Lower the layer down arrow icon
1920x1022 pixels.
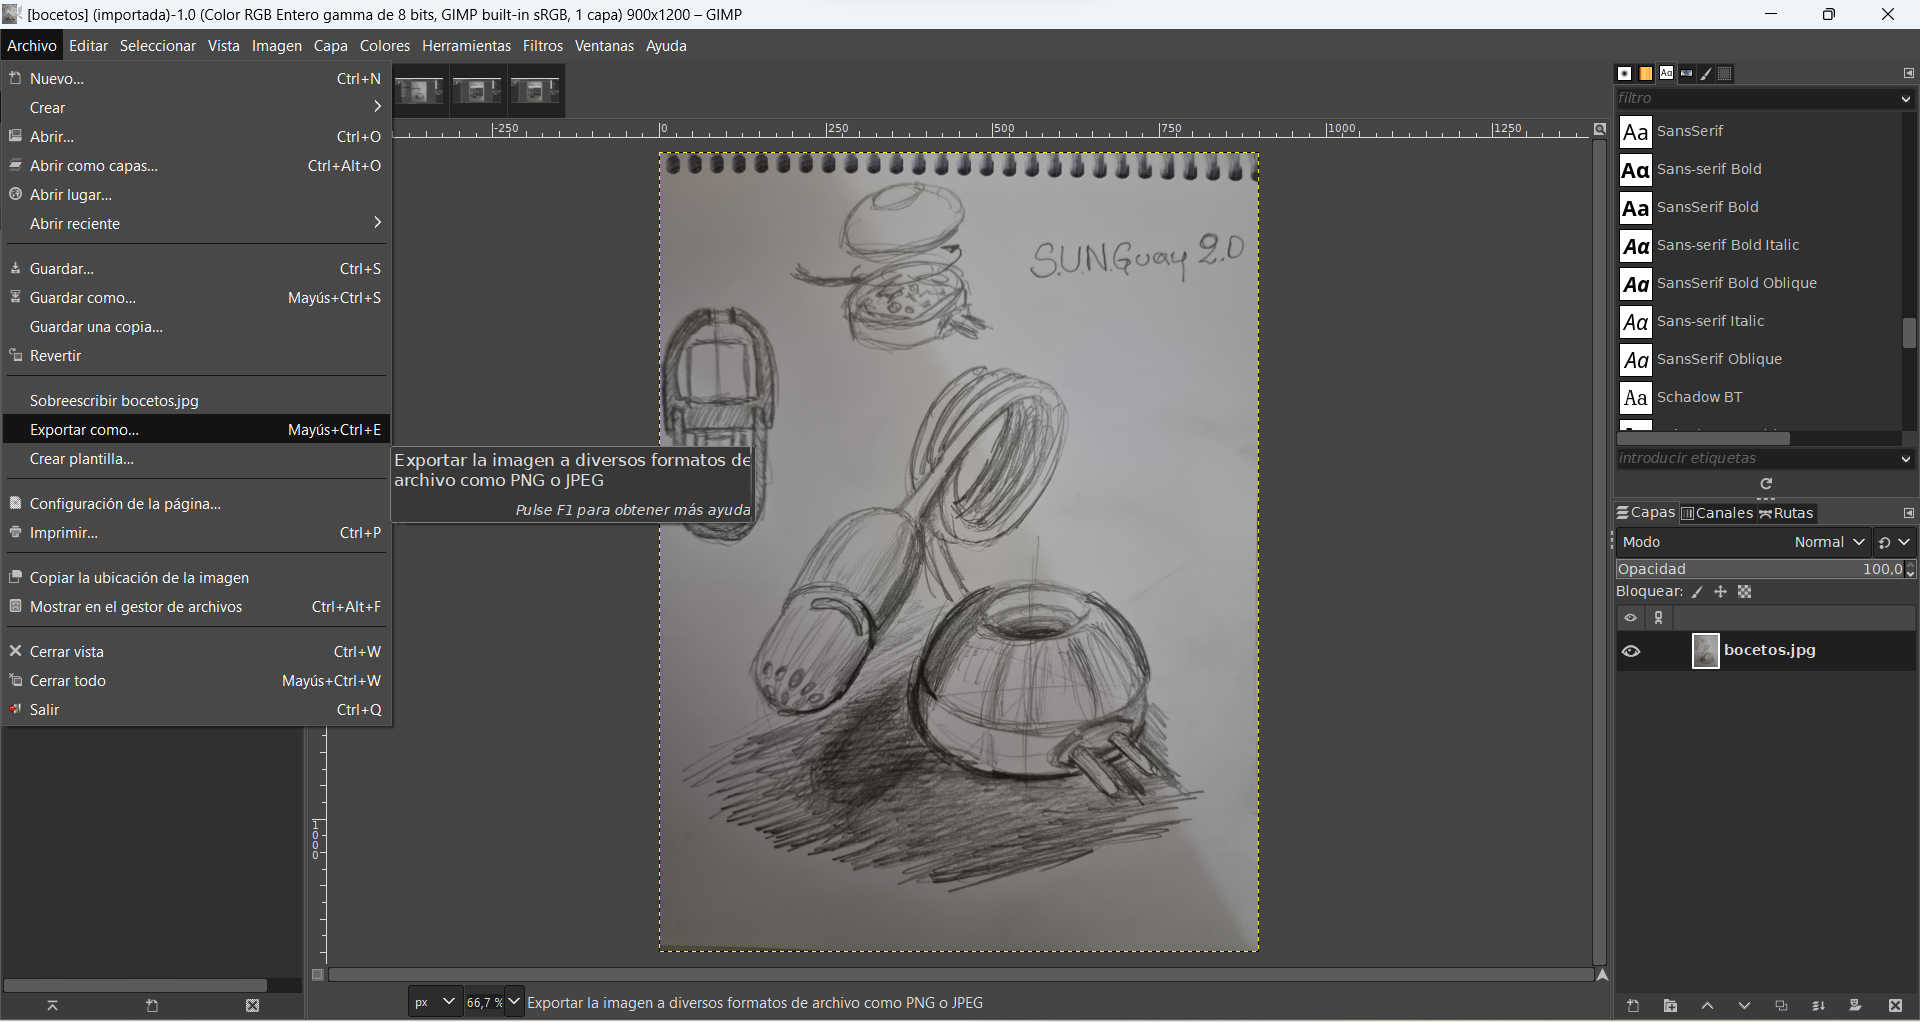click(x=1744, y=1006)
